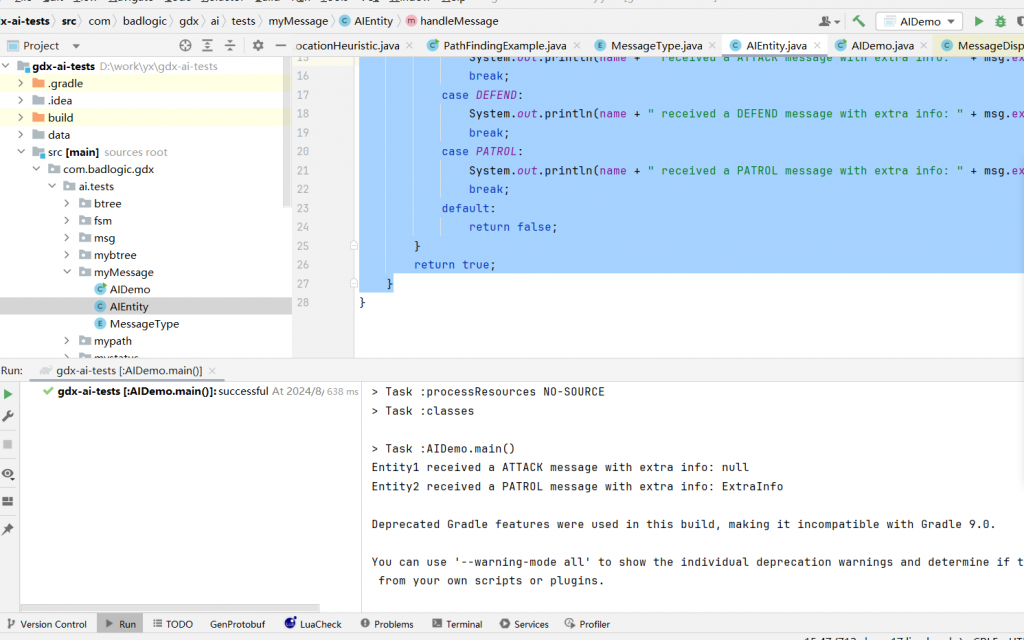Screen dimensions: 1024x640
Task: Click the locate file crosshair in Project panel
Action: click(x=185, y=45)
